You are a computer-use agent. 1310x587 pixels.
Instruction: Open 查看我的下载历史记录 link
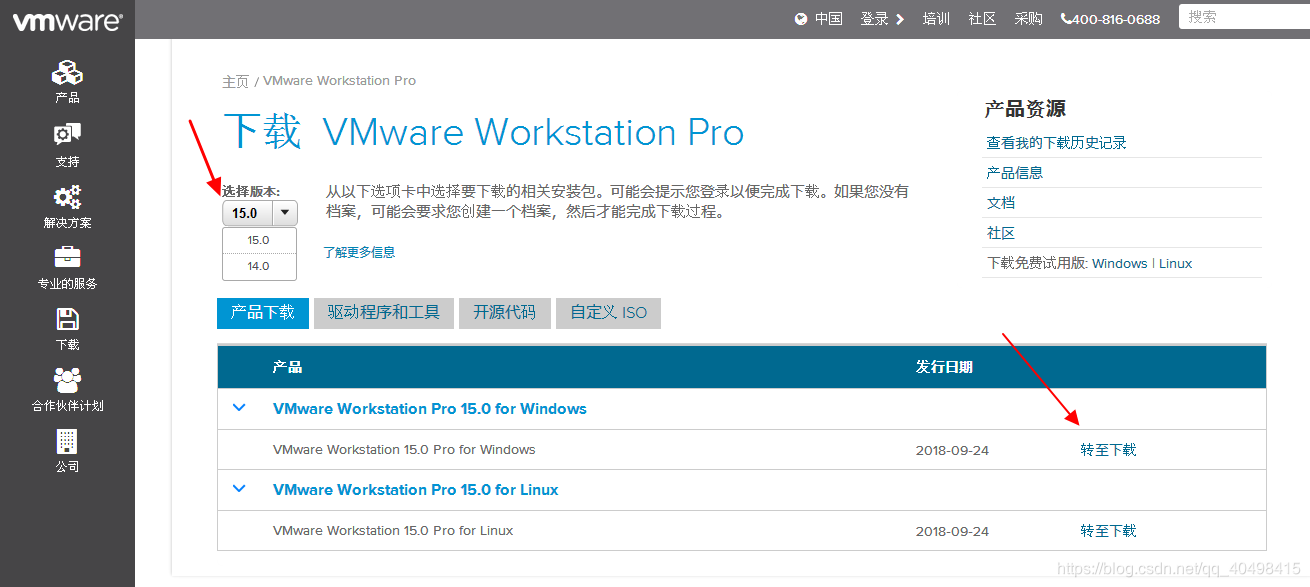[1056, 143]
